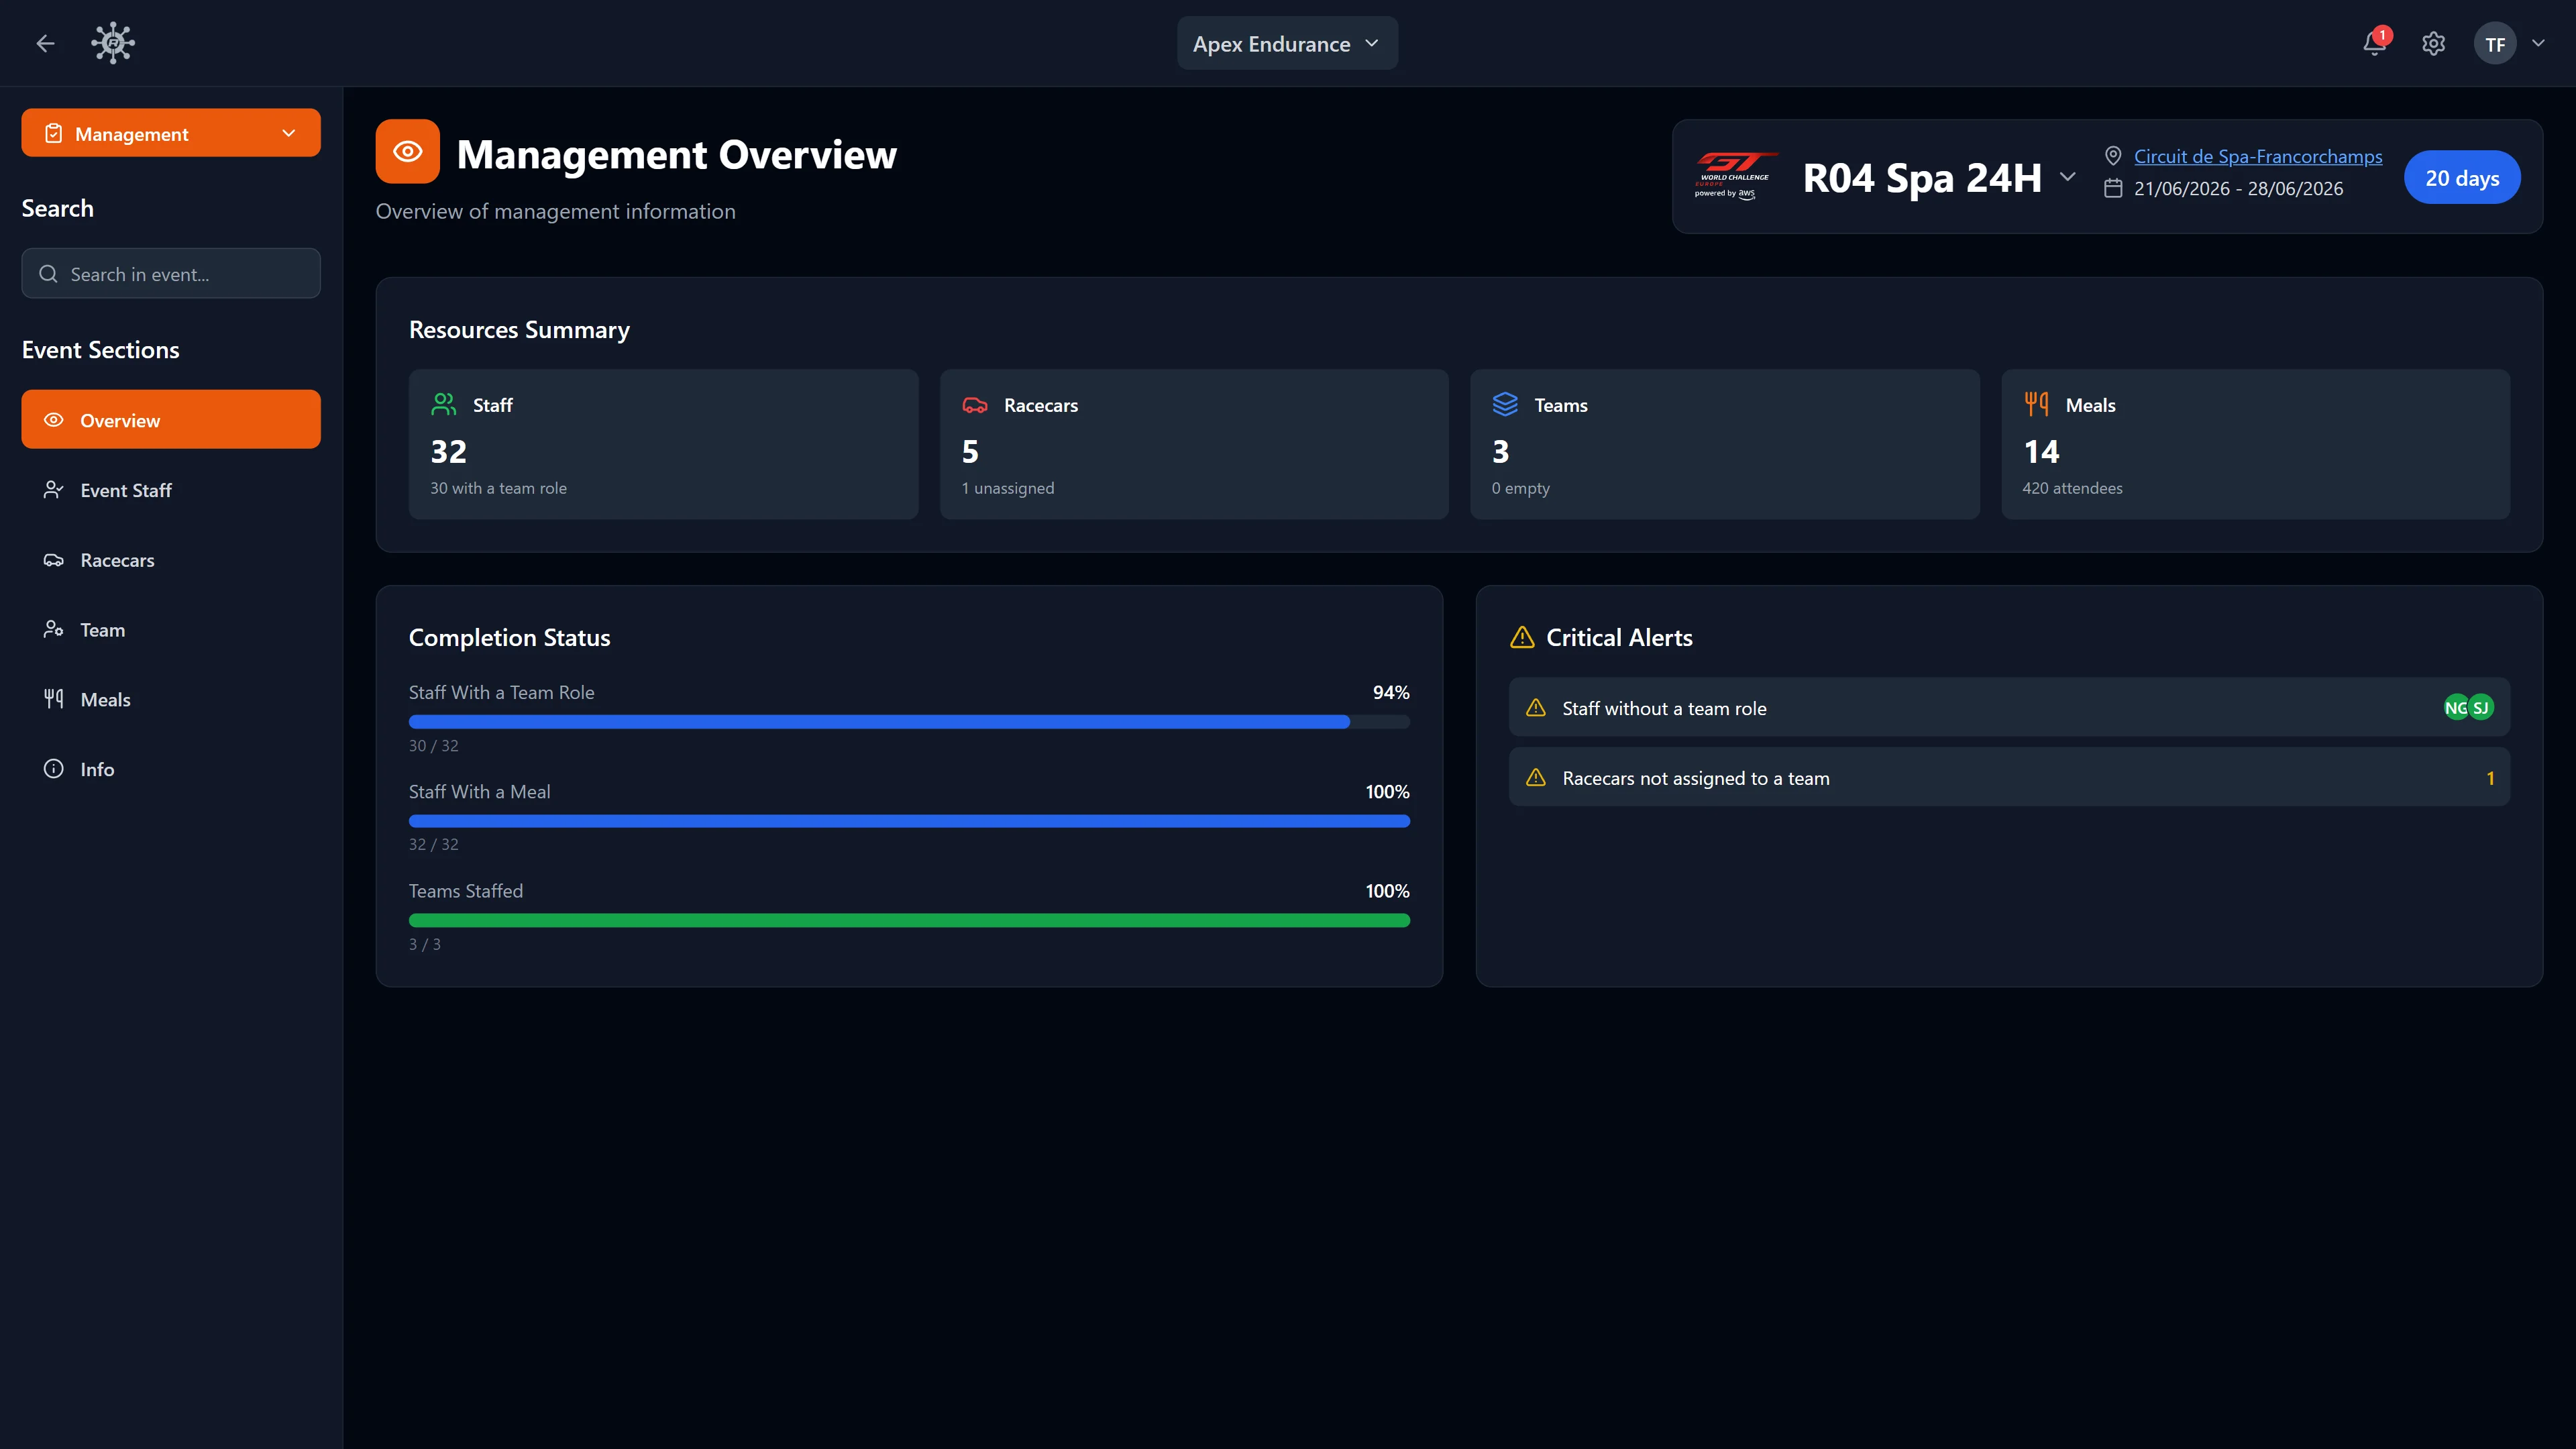Click the green Teams Staffed progress bar
The width and height of the screenshot is (2576, 1449).
point(909,920)
